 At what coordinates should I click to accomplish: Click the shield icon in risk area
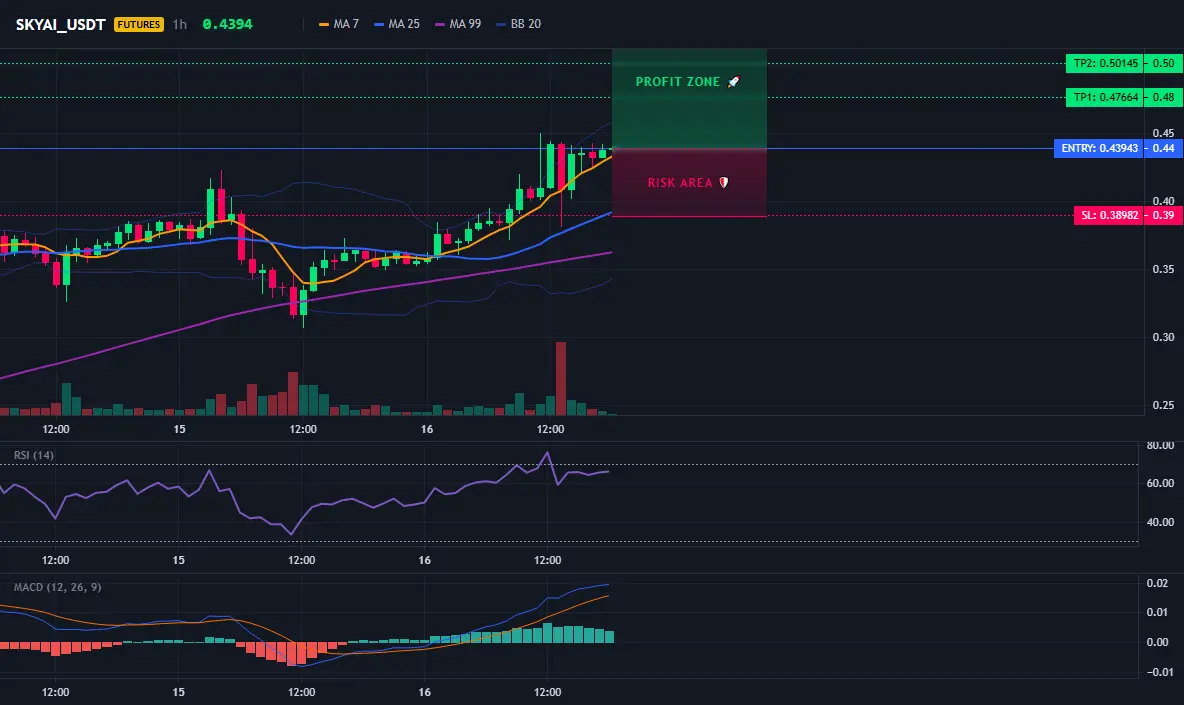click(x=723, y=183)
